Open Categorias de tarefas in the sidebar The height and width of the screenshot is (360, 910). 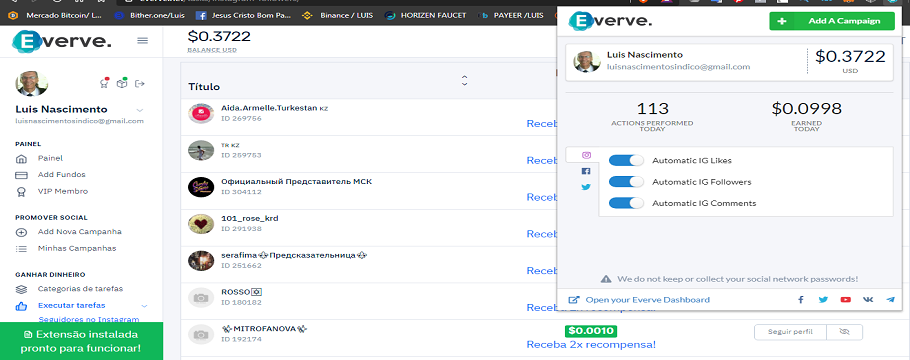(80, 289)
